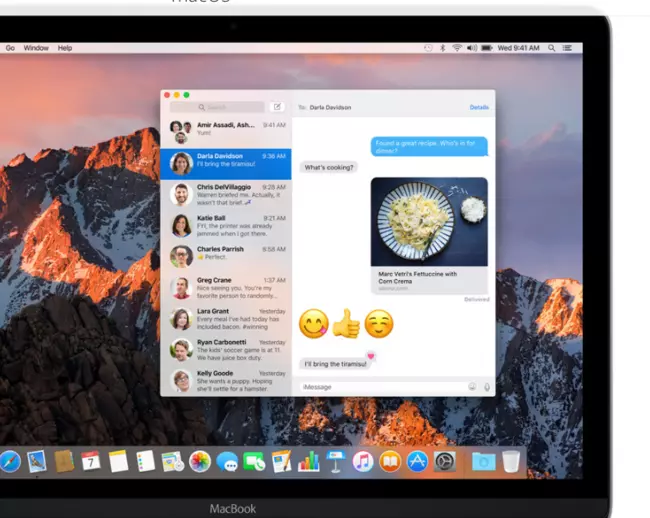Image resolution: width=650 pixels, height=518 pixels.
Task: Select the Chris DelVillaggio conversation
Action: coord(226,194)
